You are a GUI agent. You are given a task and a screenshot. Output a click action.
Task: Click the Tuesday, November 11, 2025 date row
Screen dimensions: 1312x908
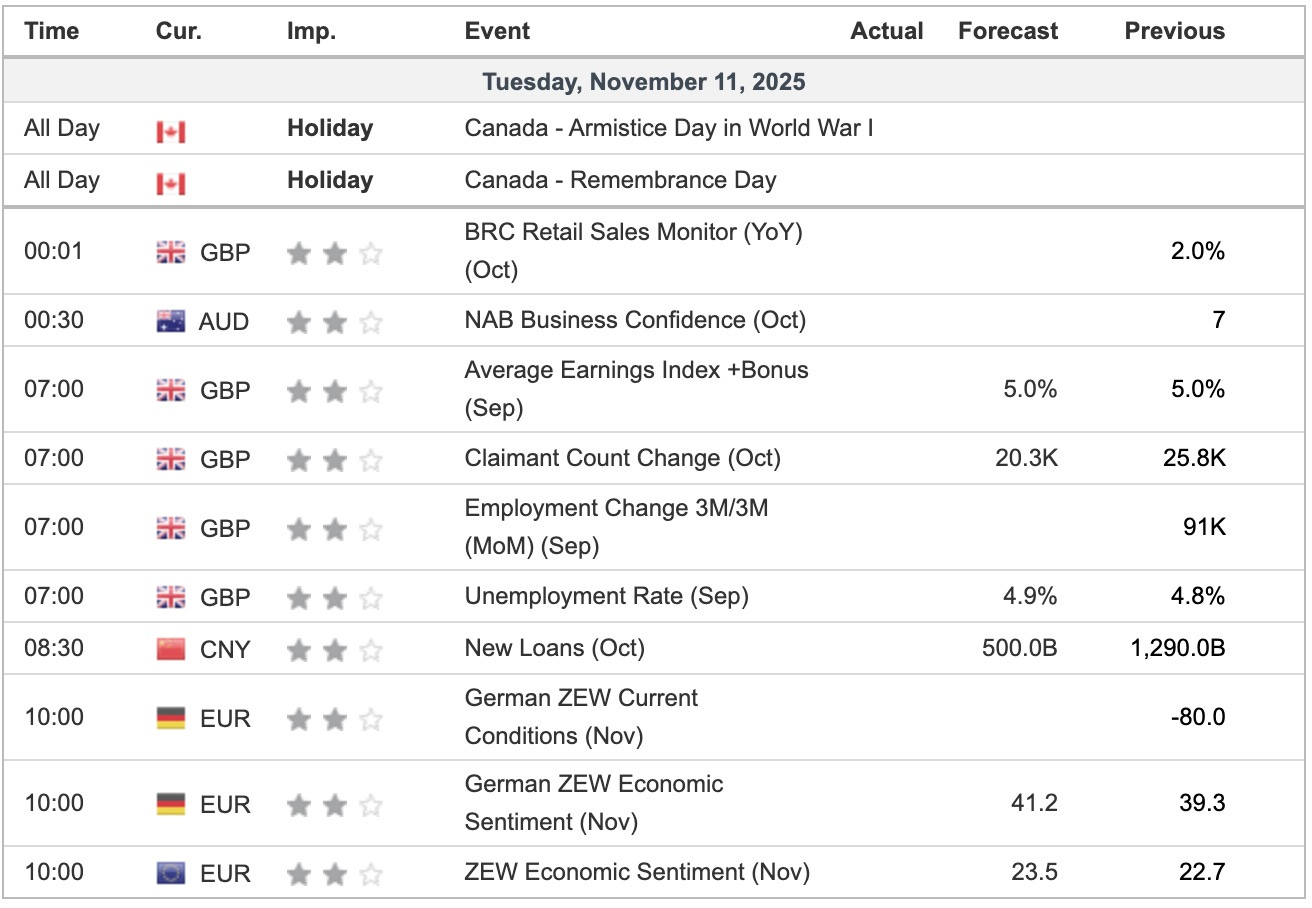(643, 81)
